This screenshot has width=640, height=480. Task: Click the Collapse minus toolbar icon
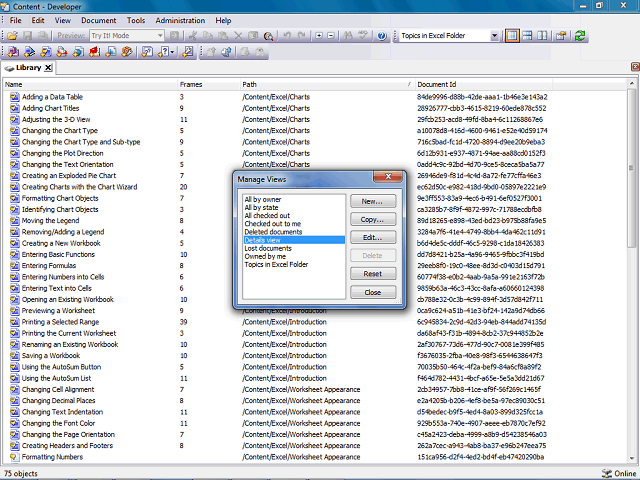pyautogui.click(x=331, y=36)
